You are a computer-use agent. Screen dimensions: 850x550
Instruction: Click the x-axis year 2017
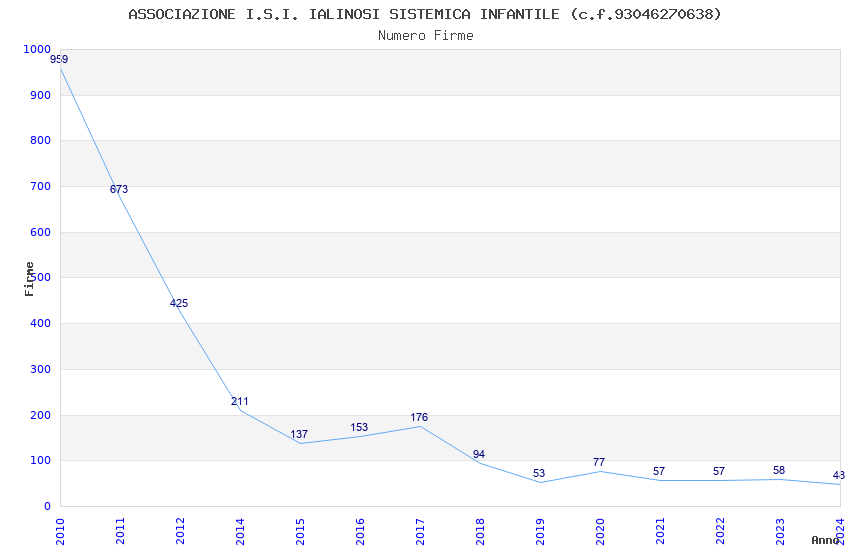coord(420,531)
